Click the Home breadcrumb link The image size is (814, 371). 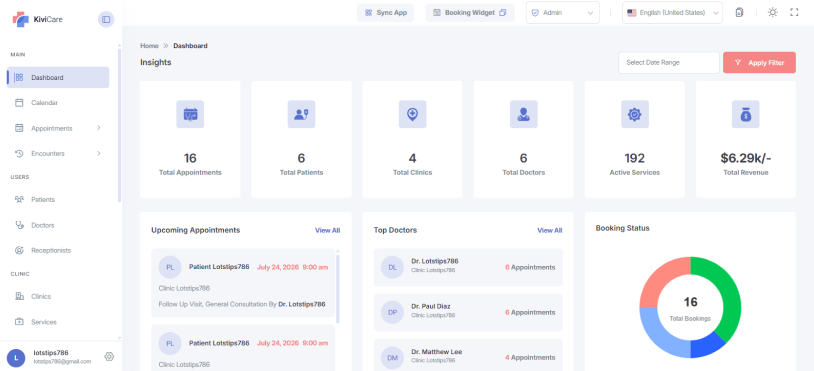point(149,46)
